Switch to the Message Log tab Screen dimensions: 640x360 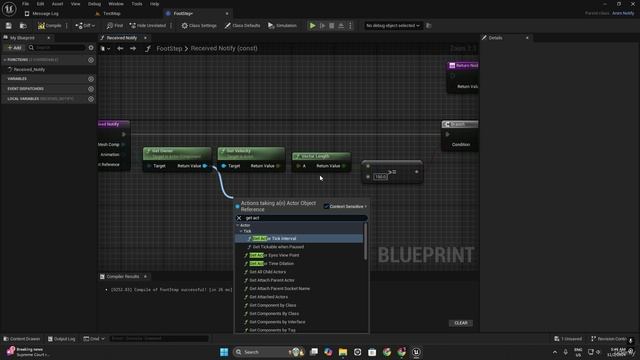(45, 13)
